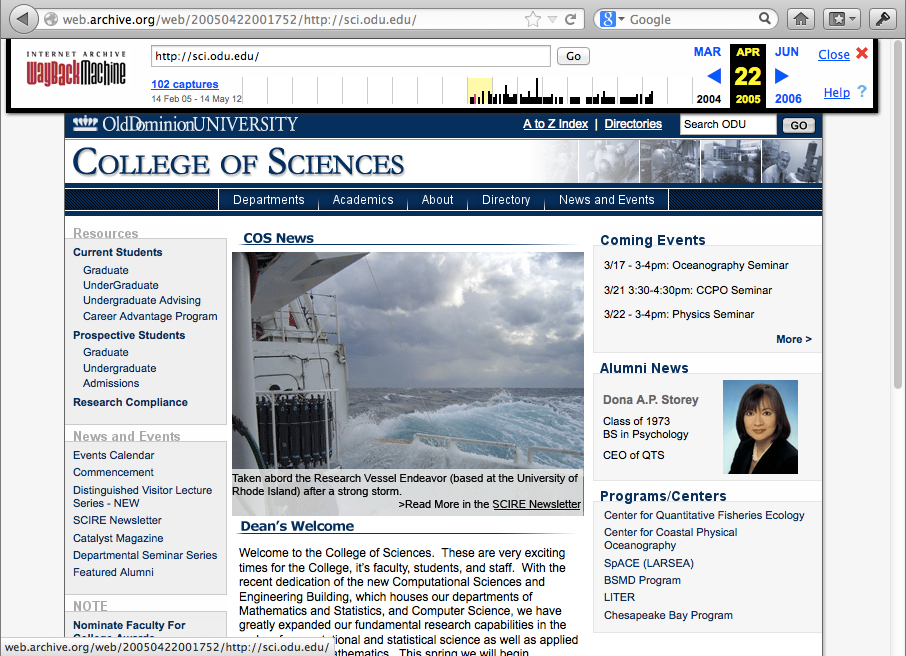Open the Departments nav menu
Viewport: 906px width, 656px height.
pyautogui.click(x=269, y=200)
